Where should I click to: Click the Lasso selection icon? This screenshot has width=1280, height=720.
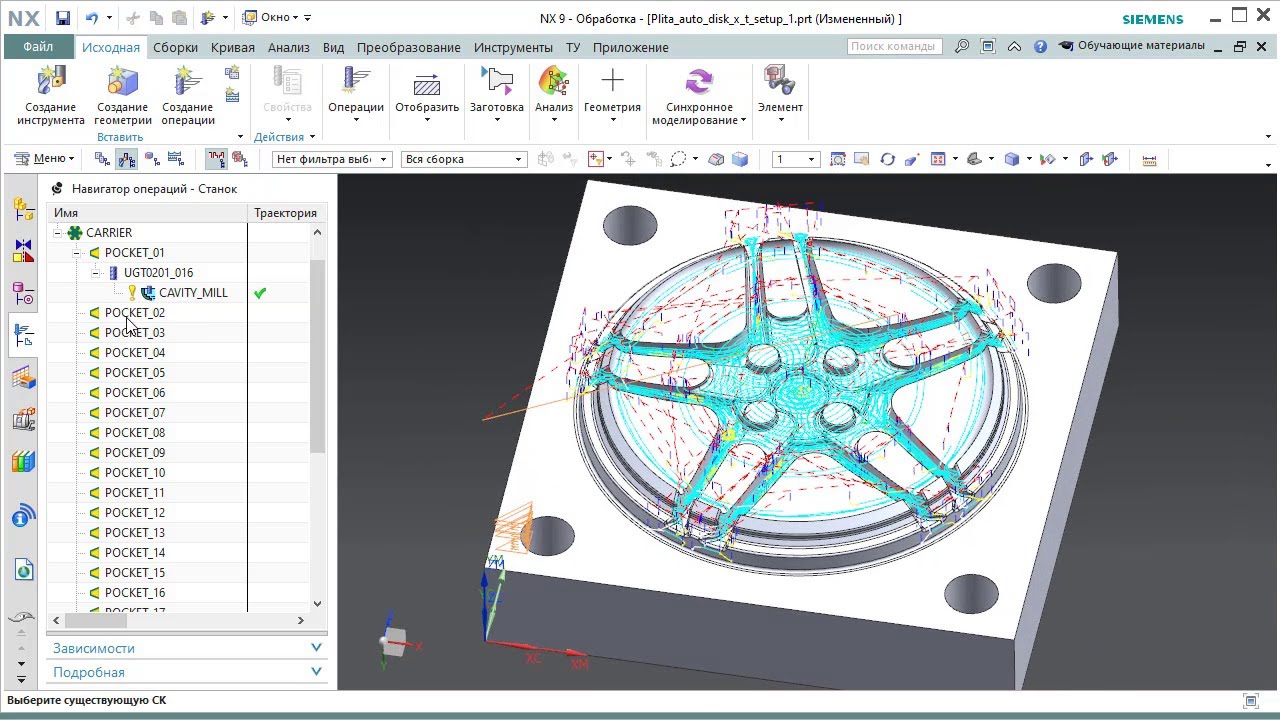coord(678,159)
